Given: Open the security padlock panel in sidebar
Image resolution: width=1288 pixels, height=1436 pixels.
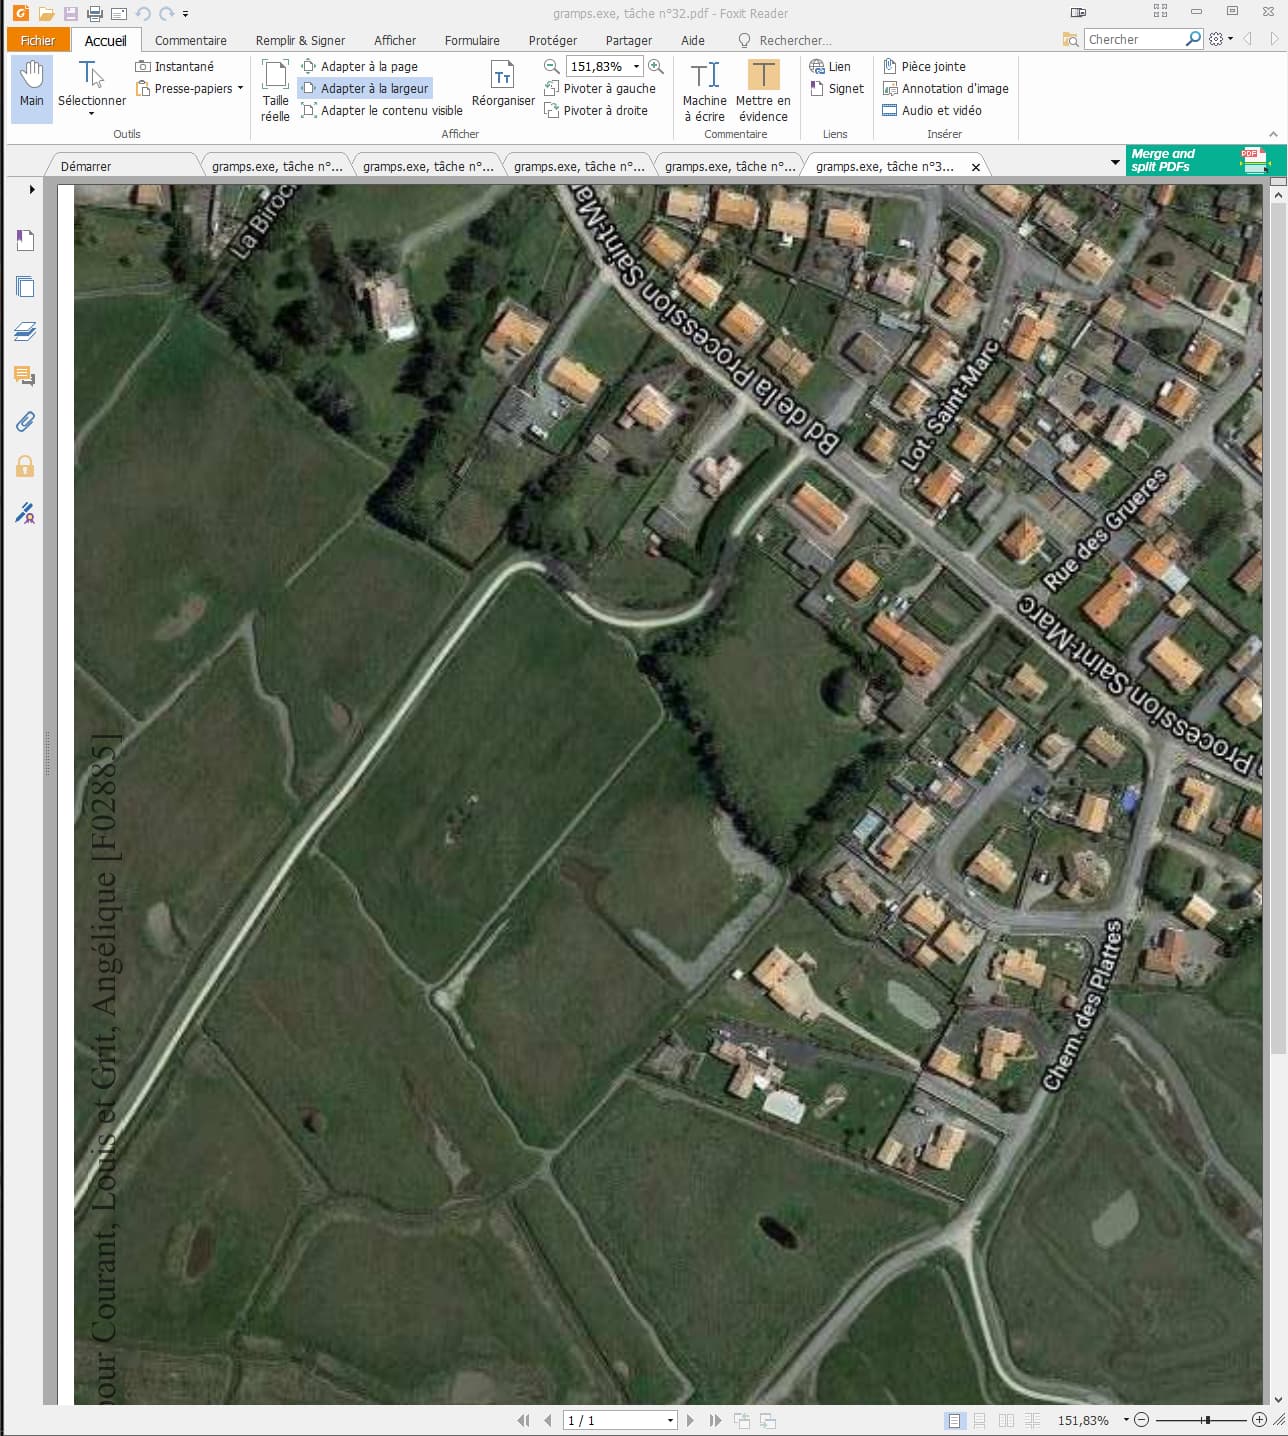Looking at the screenshot, I should (25, 466).
